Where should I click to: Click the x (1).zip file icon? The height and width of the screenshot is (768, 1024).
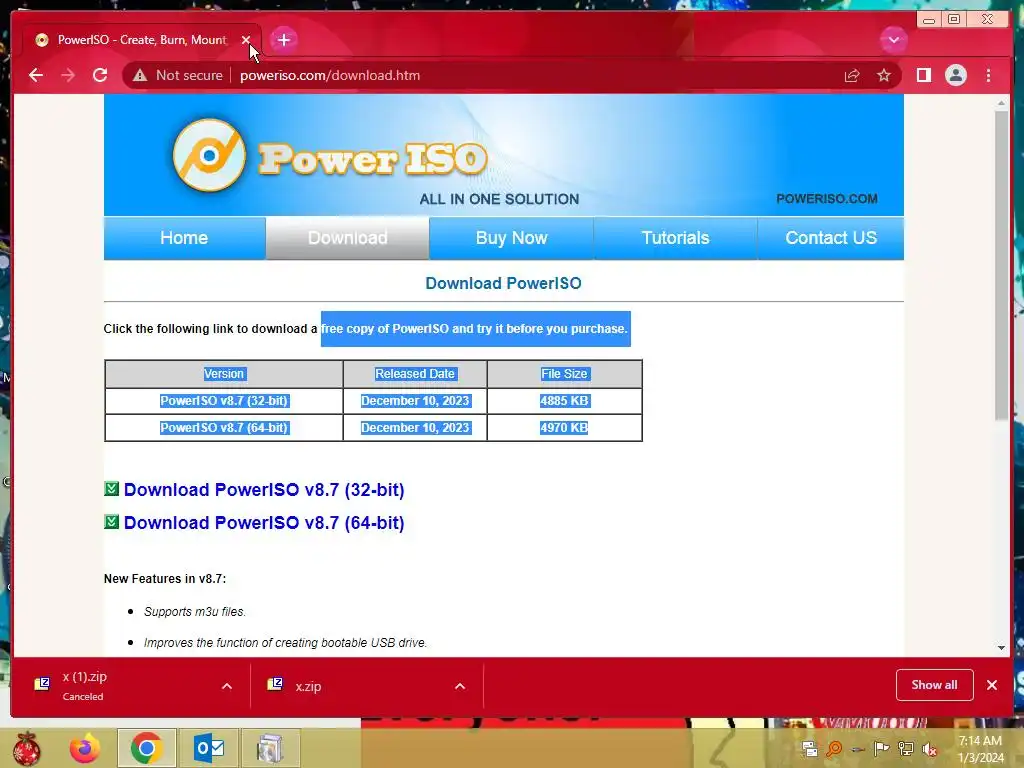pos(42,684)
